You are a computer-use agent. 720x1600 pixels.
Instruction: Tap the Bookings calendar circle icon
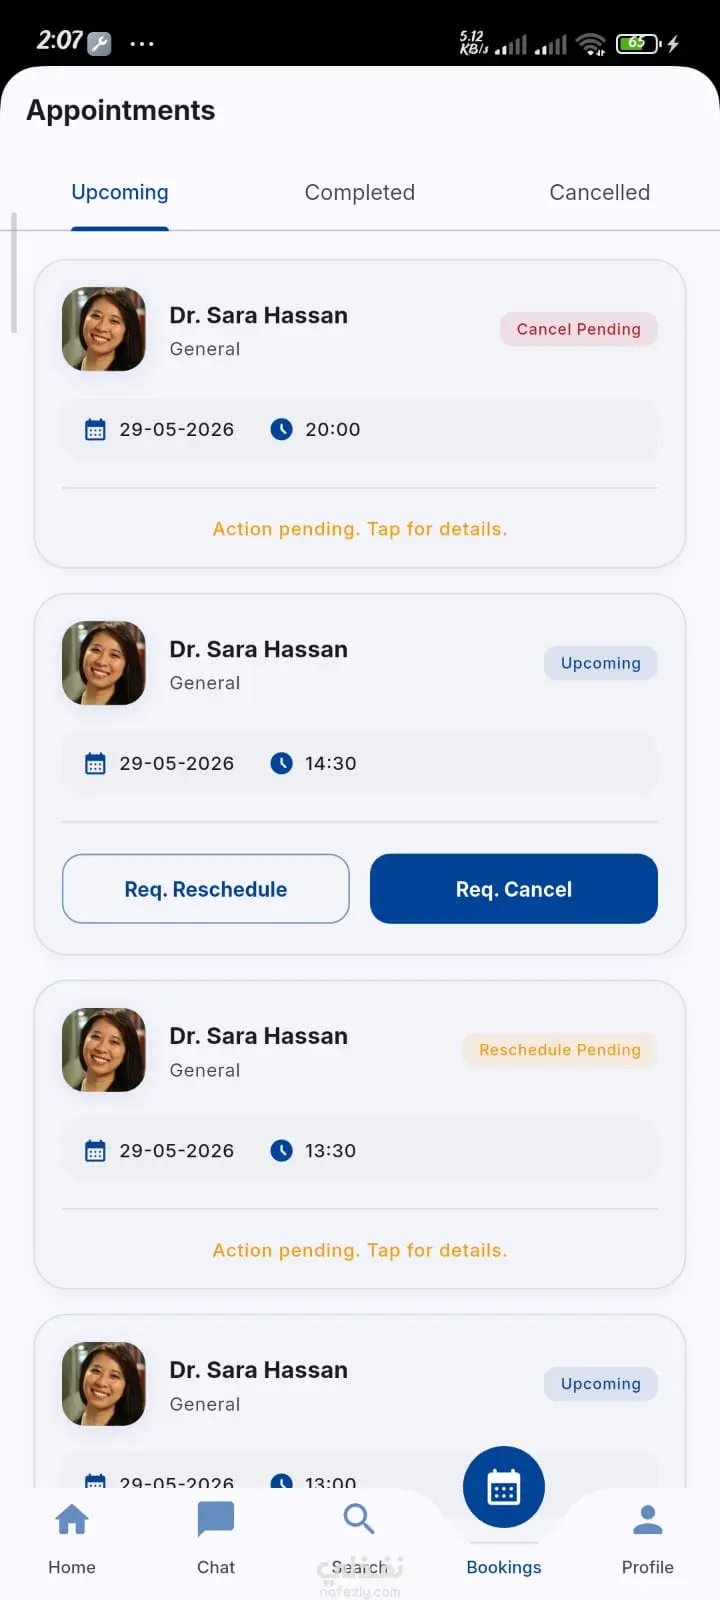tap(504, 1488)
